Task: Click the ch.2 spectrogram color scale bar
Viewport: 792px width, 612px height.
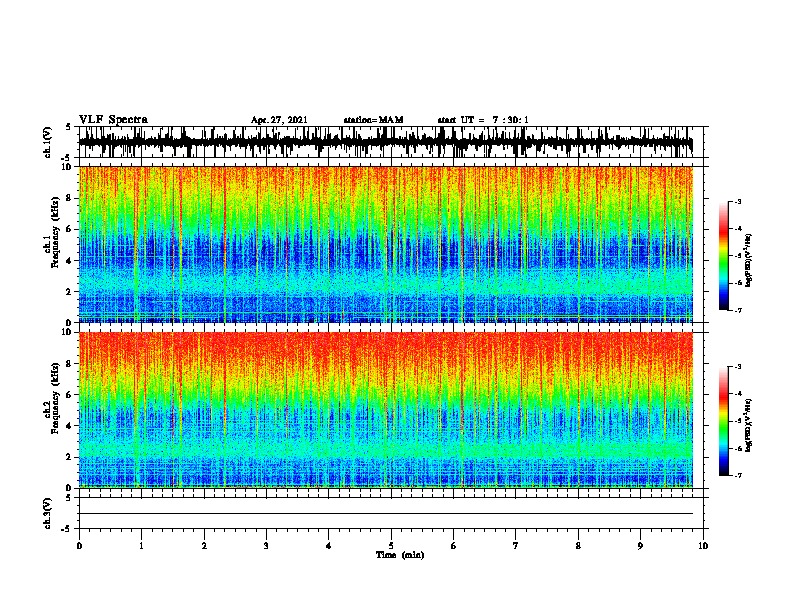Action: tap(723, 421)
